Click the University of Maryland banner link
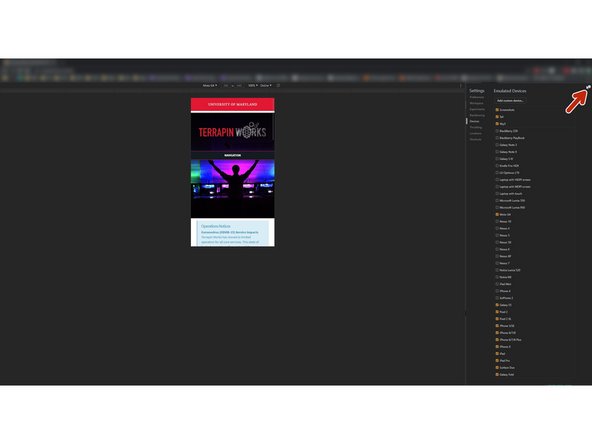The image size is (592, 444). 233,104
